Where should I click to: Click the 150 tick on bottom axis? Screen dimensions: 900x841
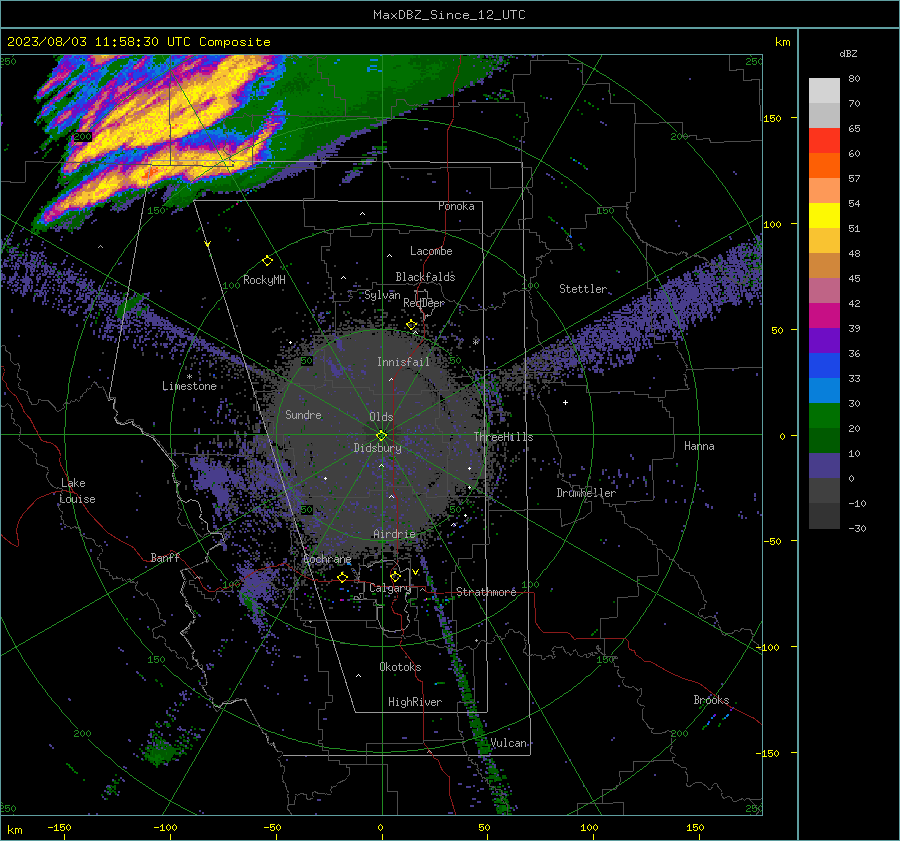pyautogui.click(x=695, y=827)
